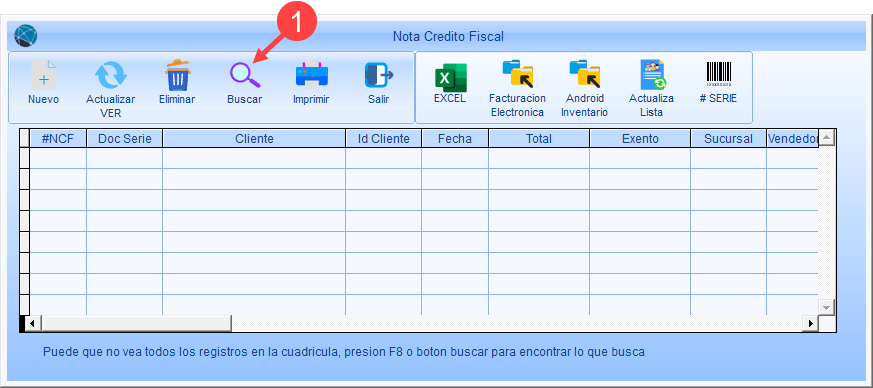Open search with the Buscar magnifier

coord(245,75)
